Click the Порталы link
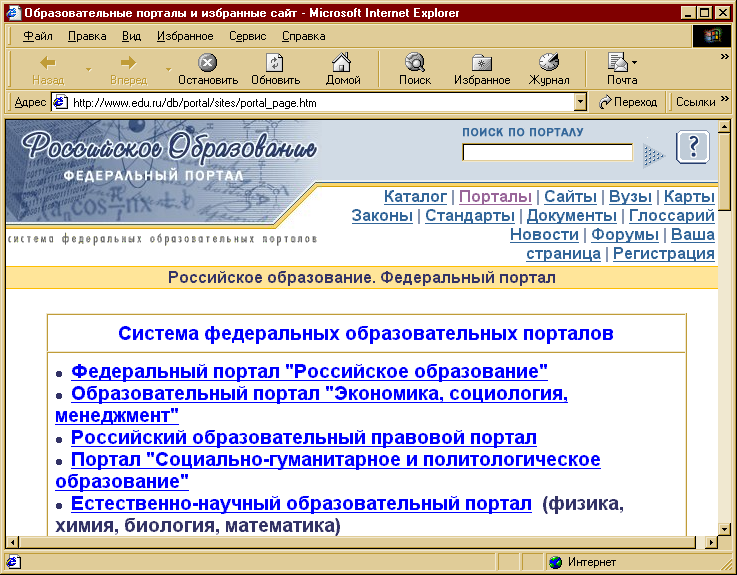 (x=495, y=196)
